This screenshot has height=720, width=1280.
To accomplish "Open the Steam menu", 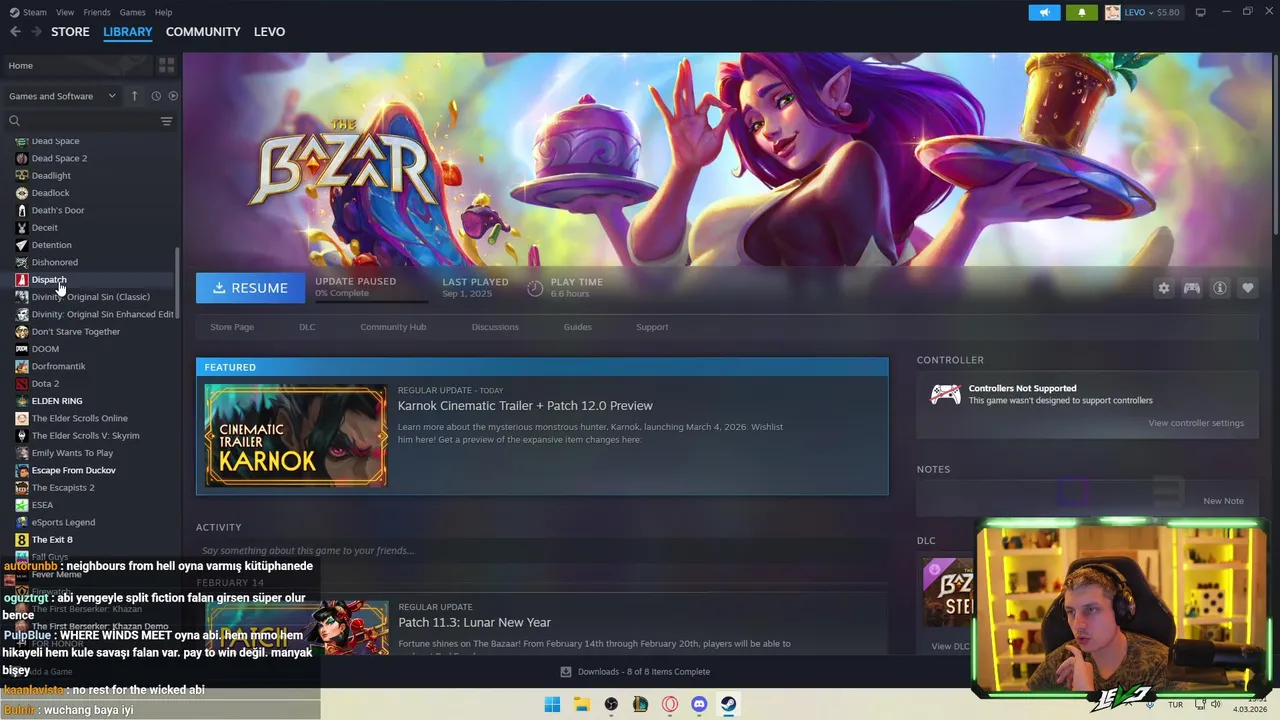I will (35, 12).
